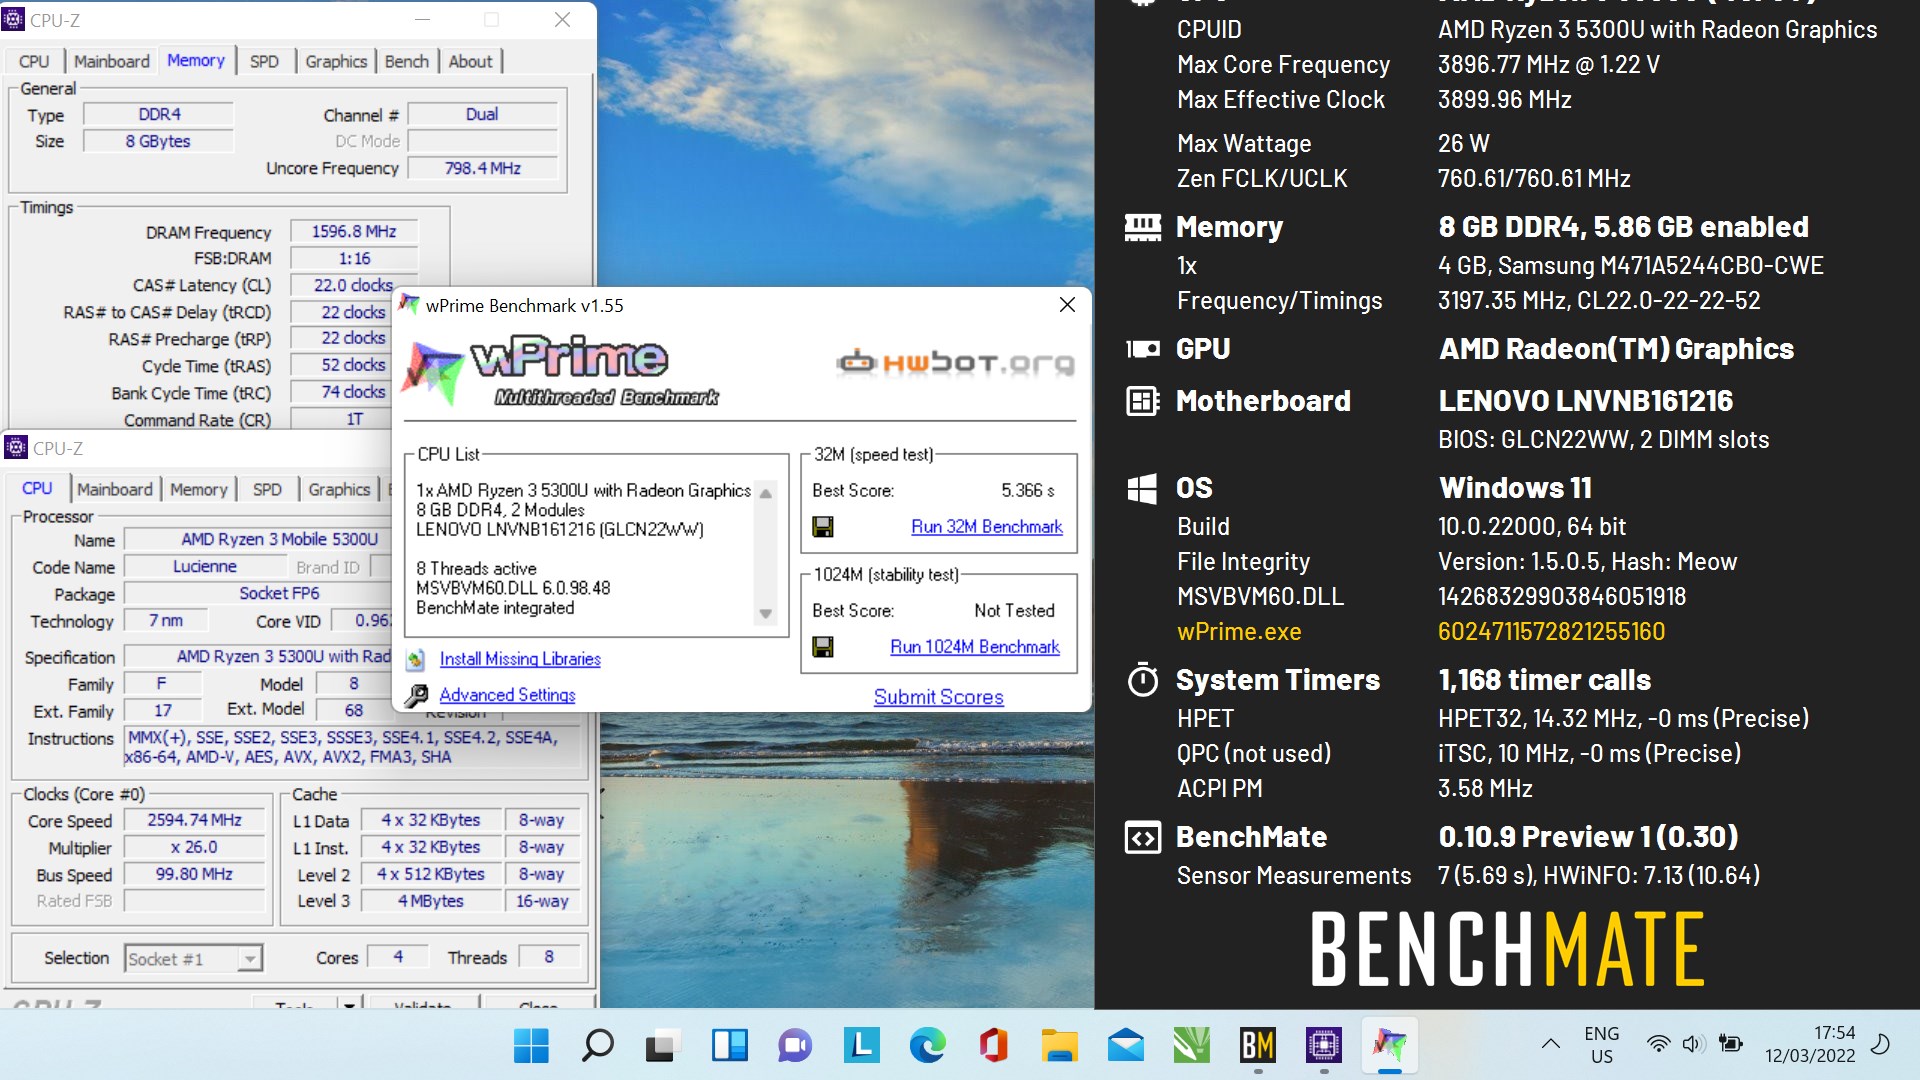Screen dimensions: 1920x1080
Task: Open Mainboard tab in the Processor CPU-Z window
Action: click(115, 489)
